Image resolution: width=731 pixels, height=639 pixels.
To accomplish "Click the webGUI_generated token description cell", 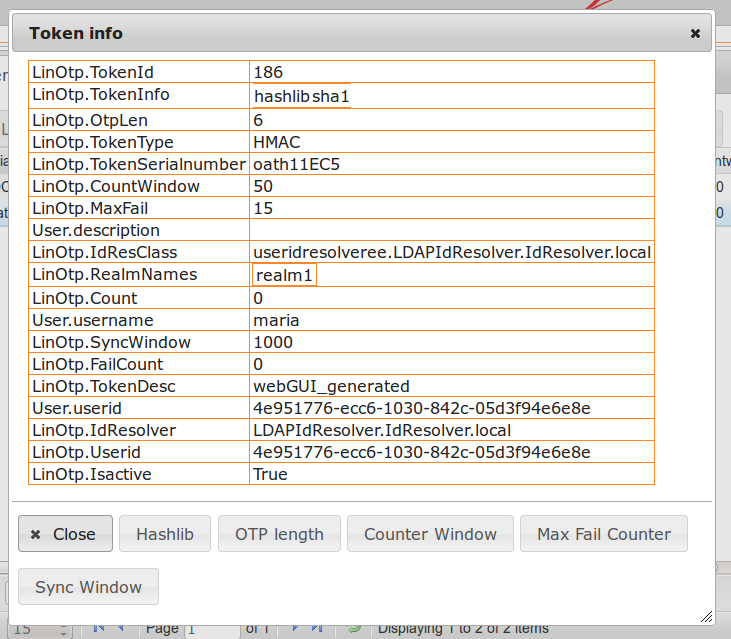I will click(331, 386).
